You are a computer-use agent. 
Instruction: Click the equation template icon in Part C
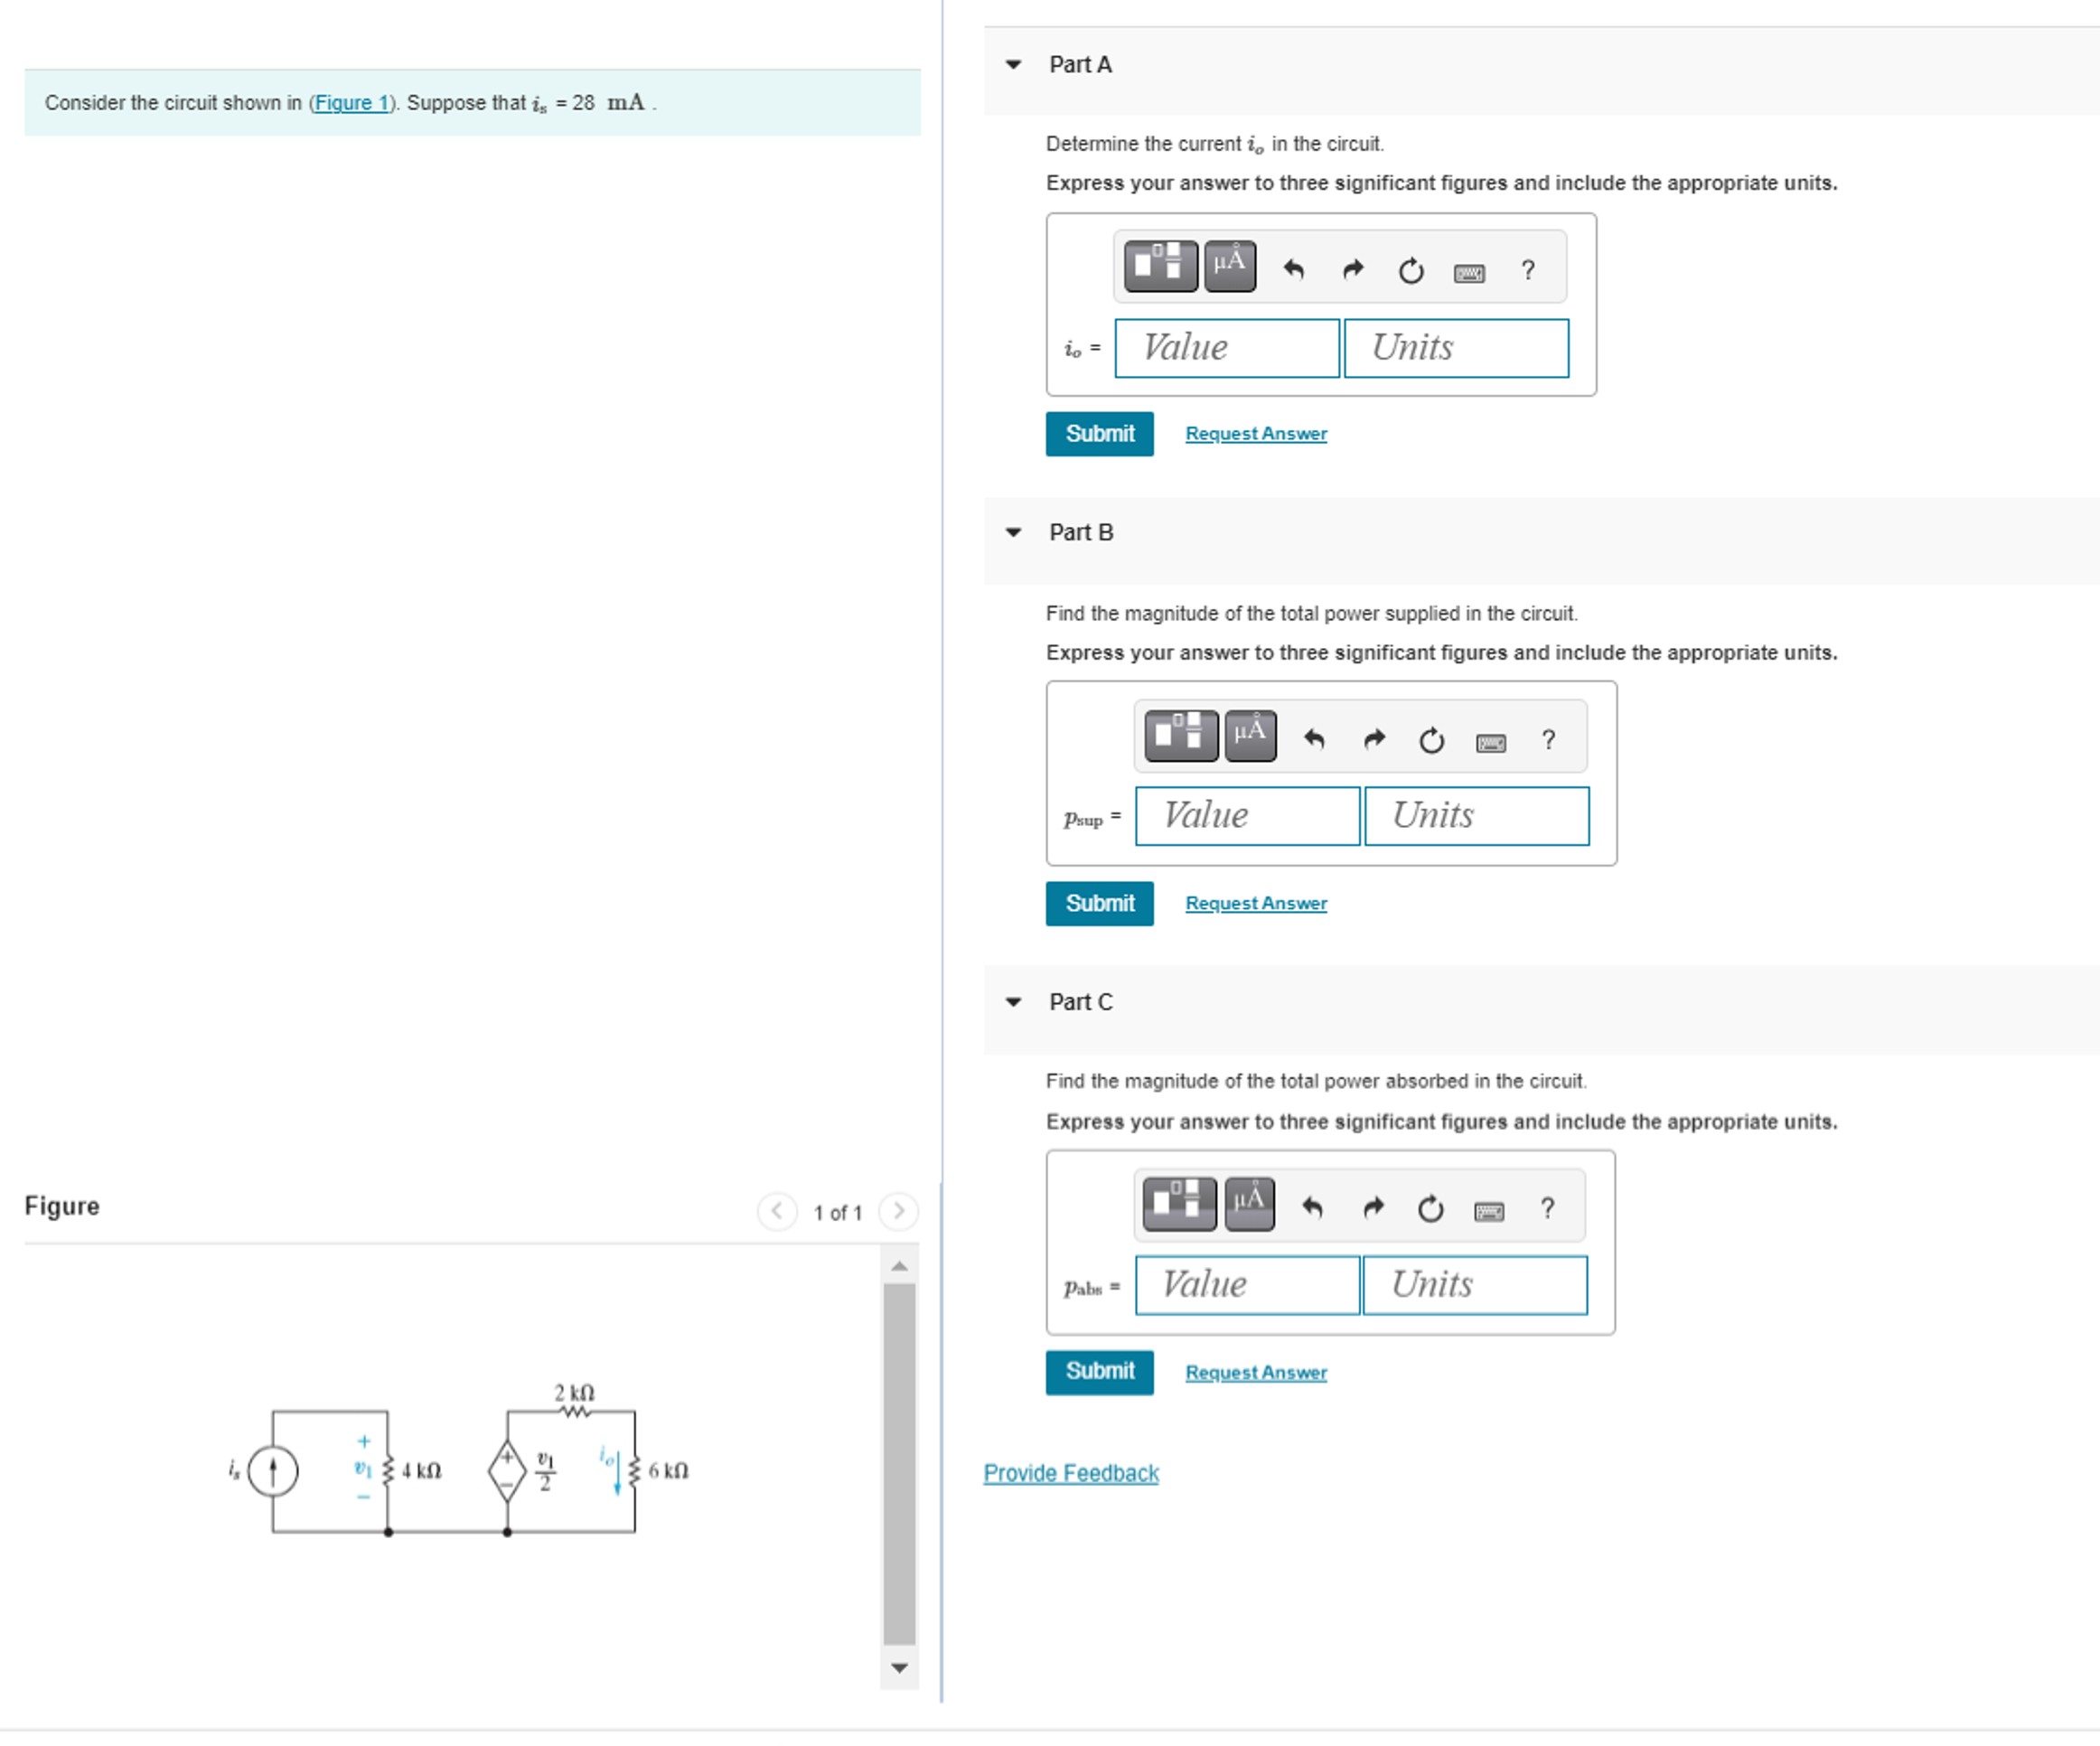1179,1205
